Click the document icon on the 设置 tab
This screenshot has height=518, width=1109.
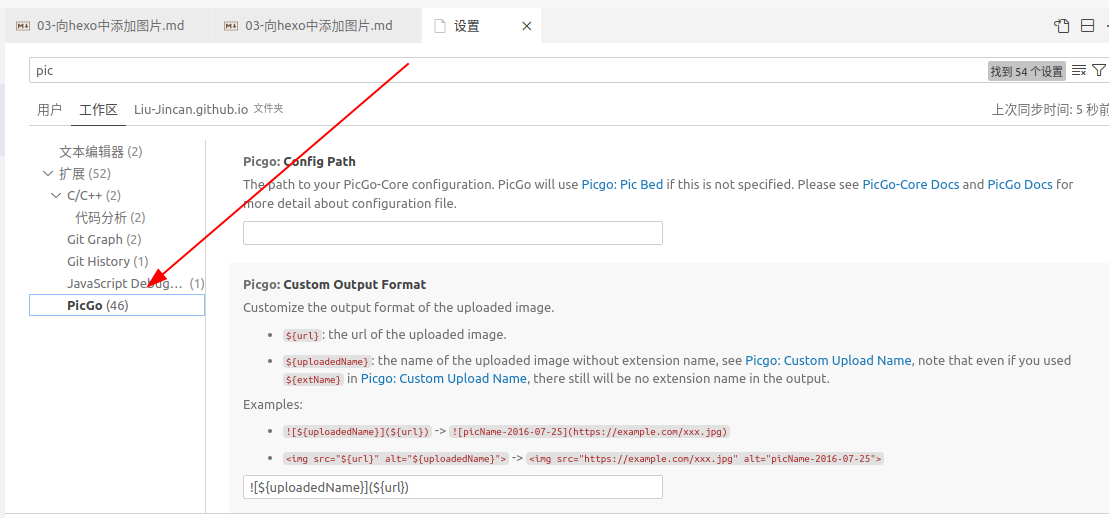pyautogui.click(x=440, y=26)
